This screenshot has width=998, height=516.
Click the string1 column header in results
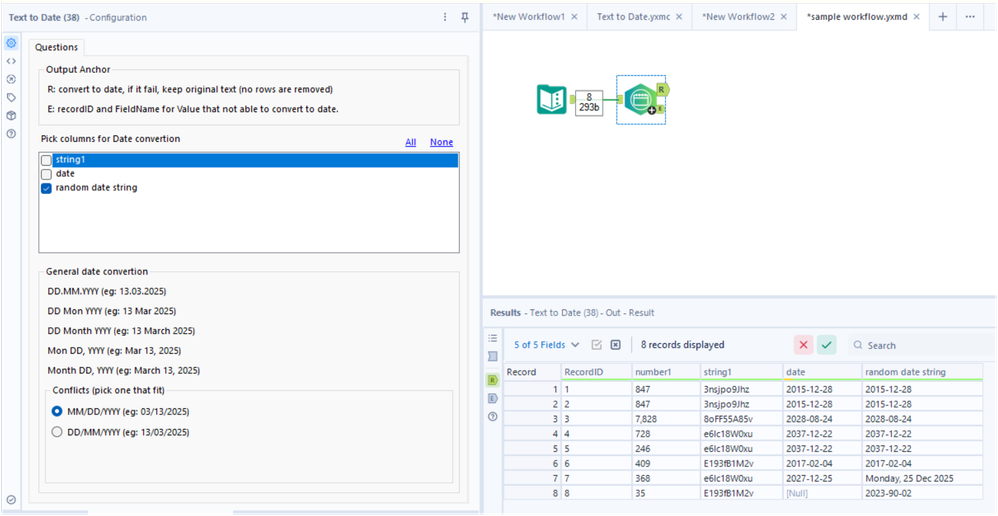point(741,372)
